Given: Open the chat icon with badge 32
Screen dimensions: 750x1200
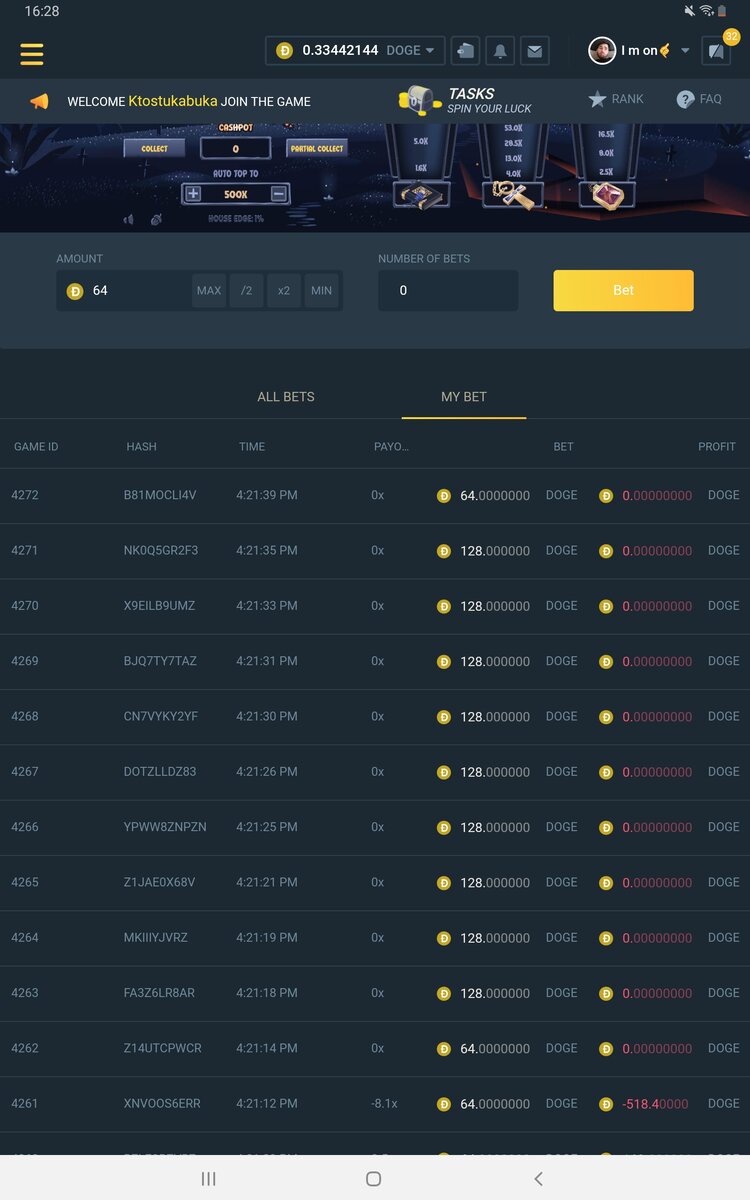Looking at the screenshot, I should click(716, 51).
